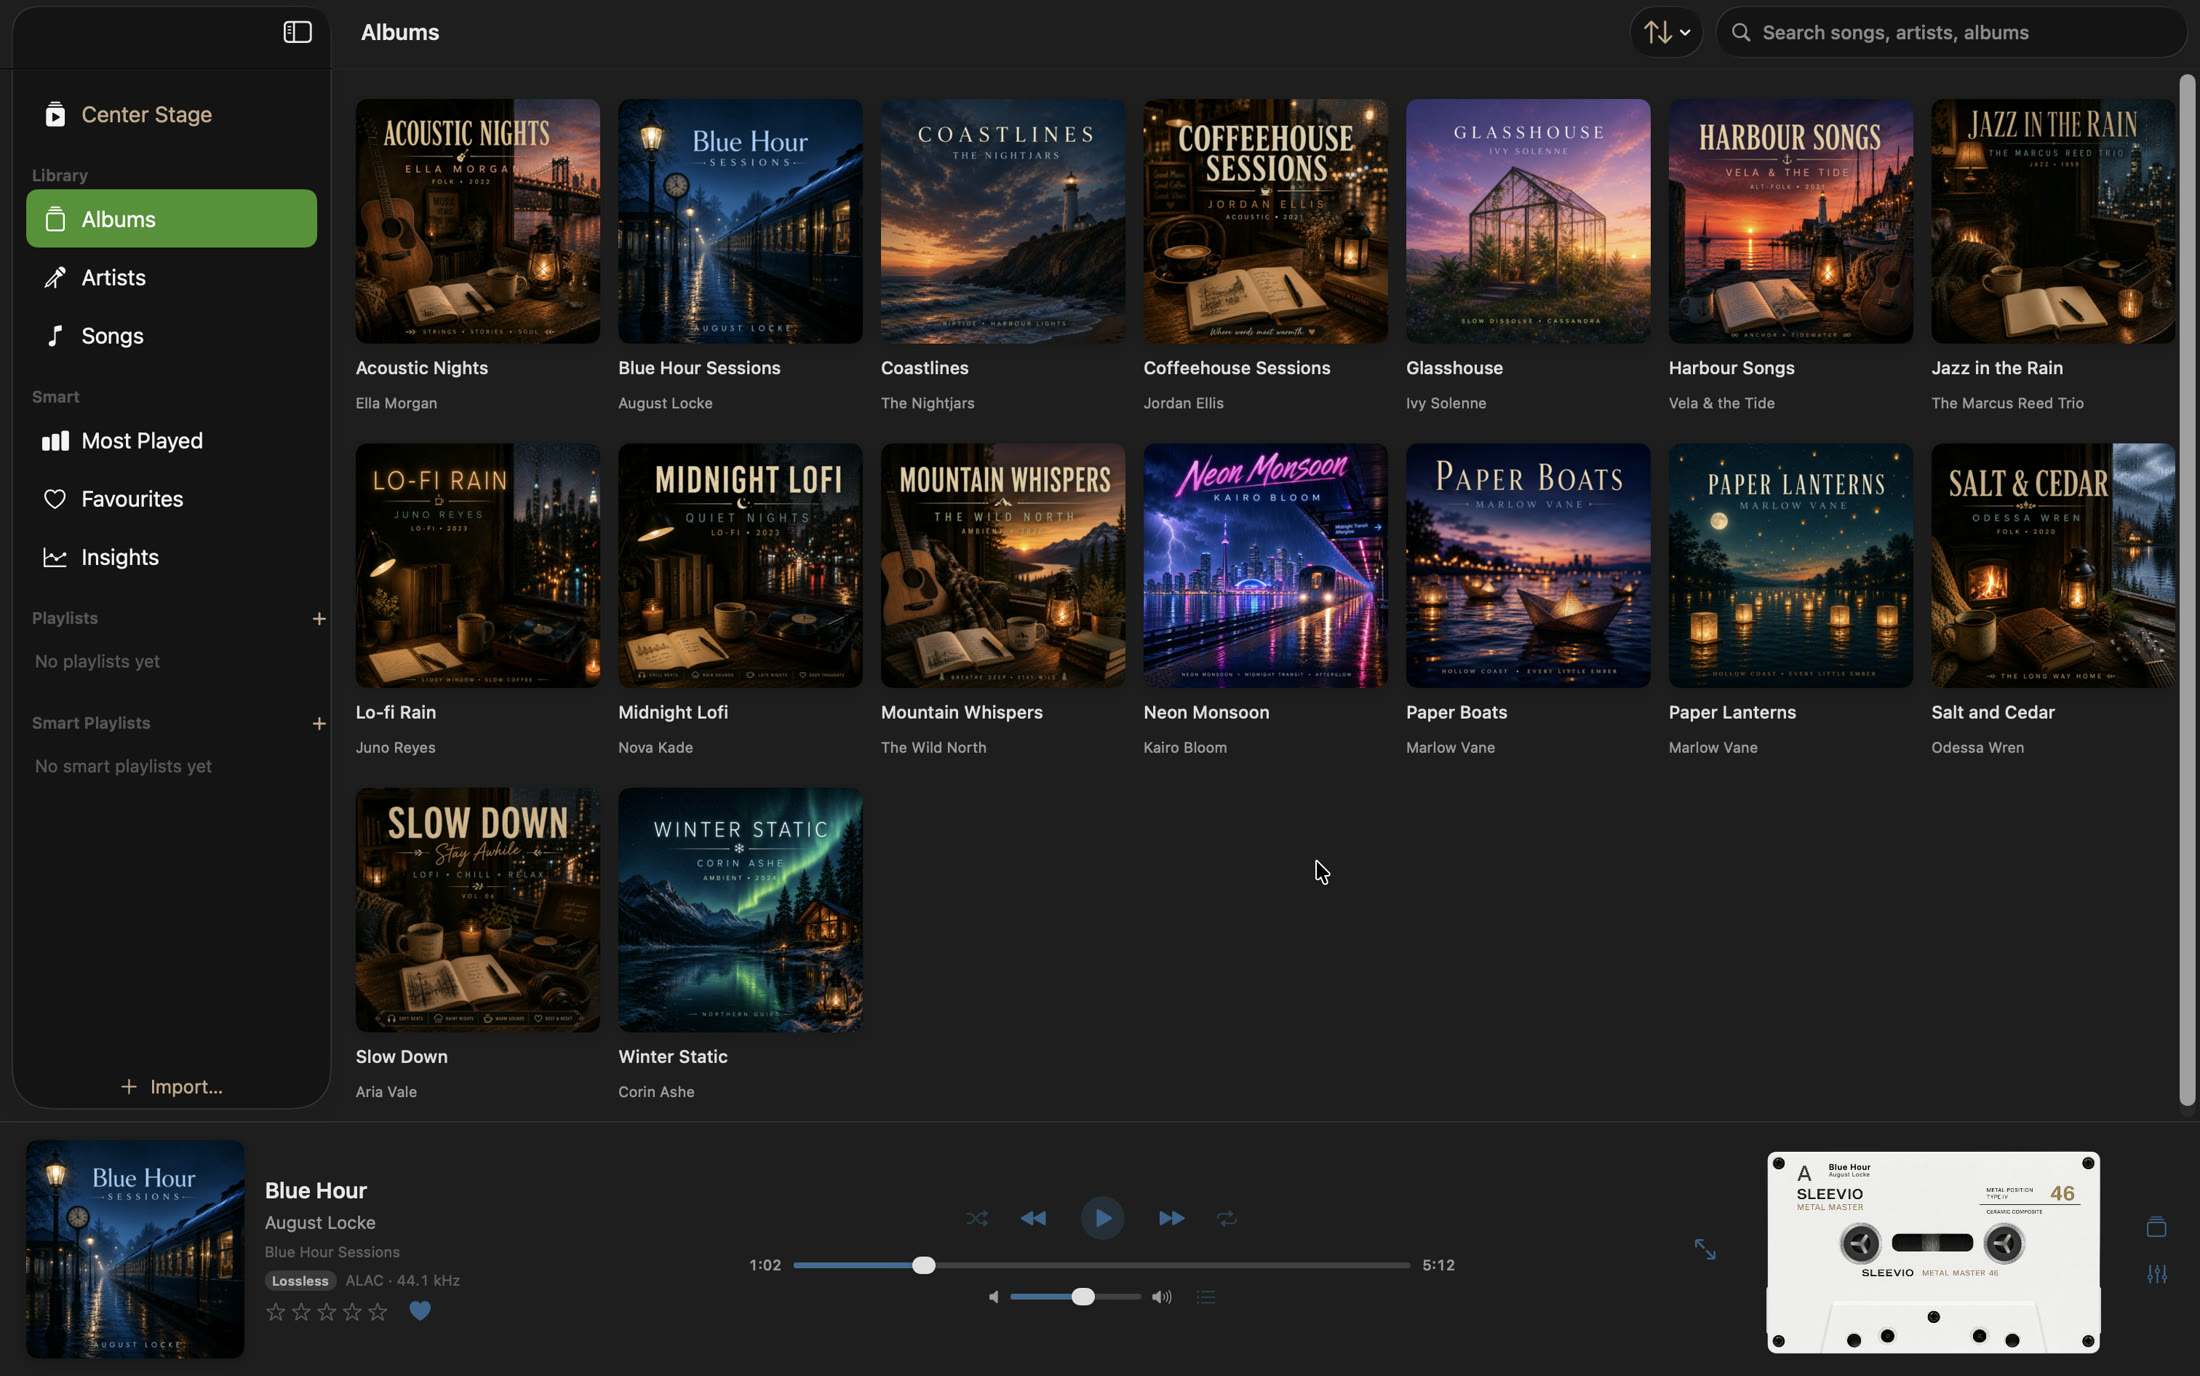The height and width of the screenshot is (1376, 2200).
Task: Rate the track five stars
Action: [x=377, y=1311]
